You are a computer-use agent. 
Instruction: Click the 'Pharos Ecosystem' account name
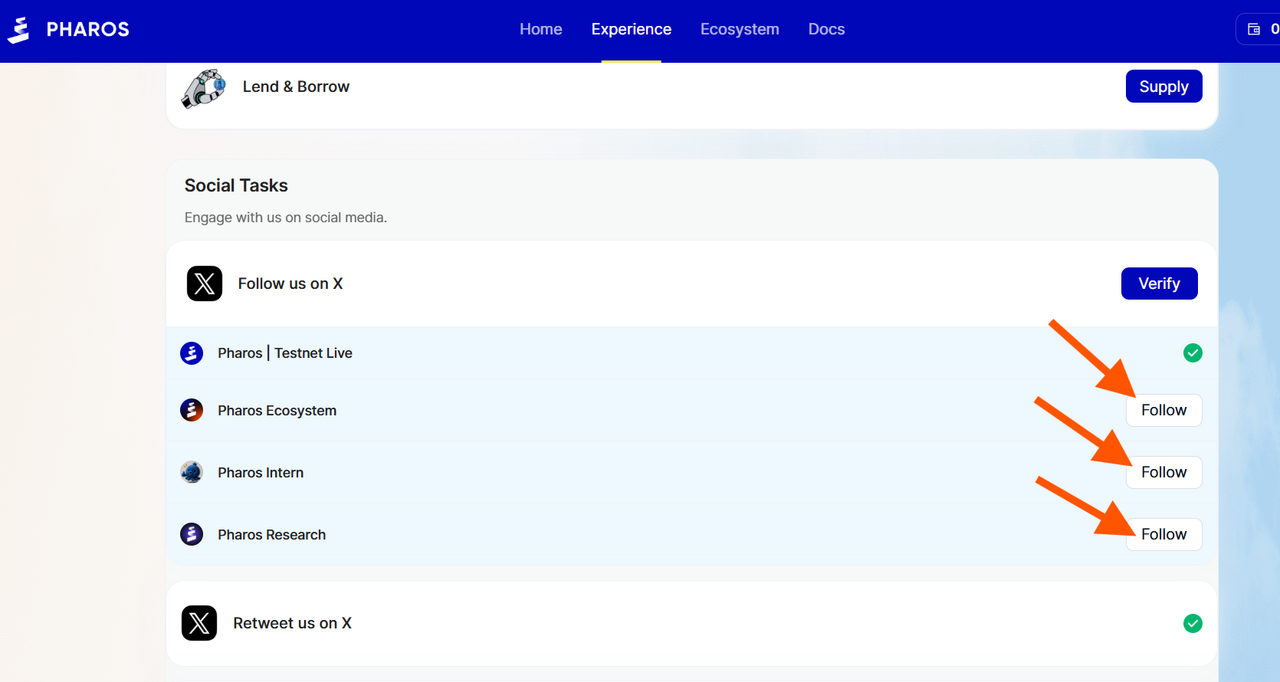point(277,410)
